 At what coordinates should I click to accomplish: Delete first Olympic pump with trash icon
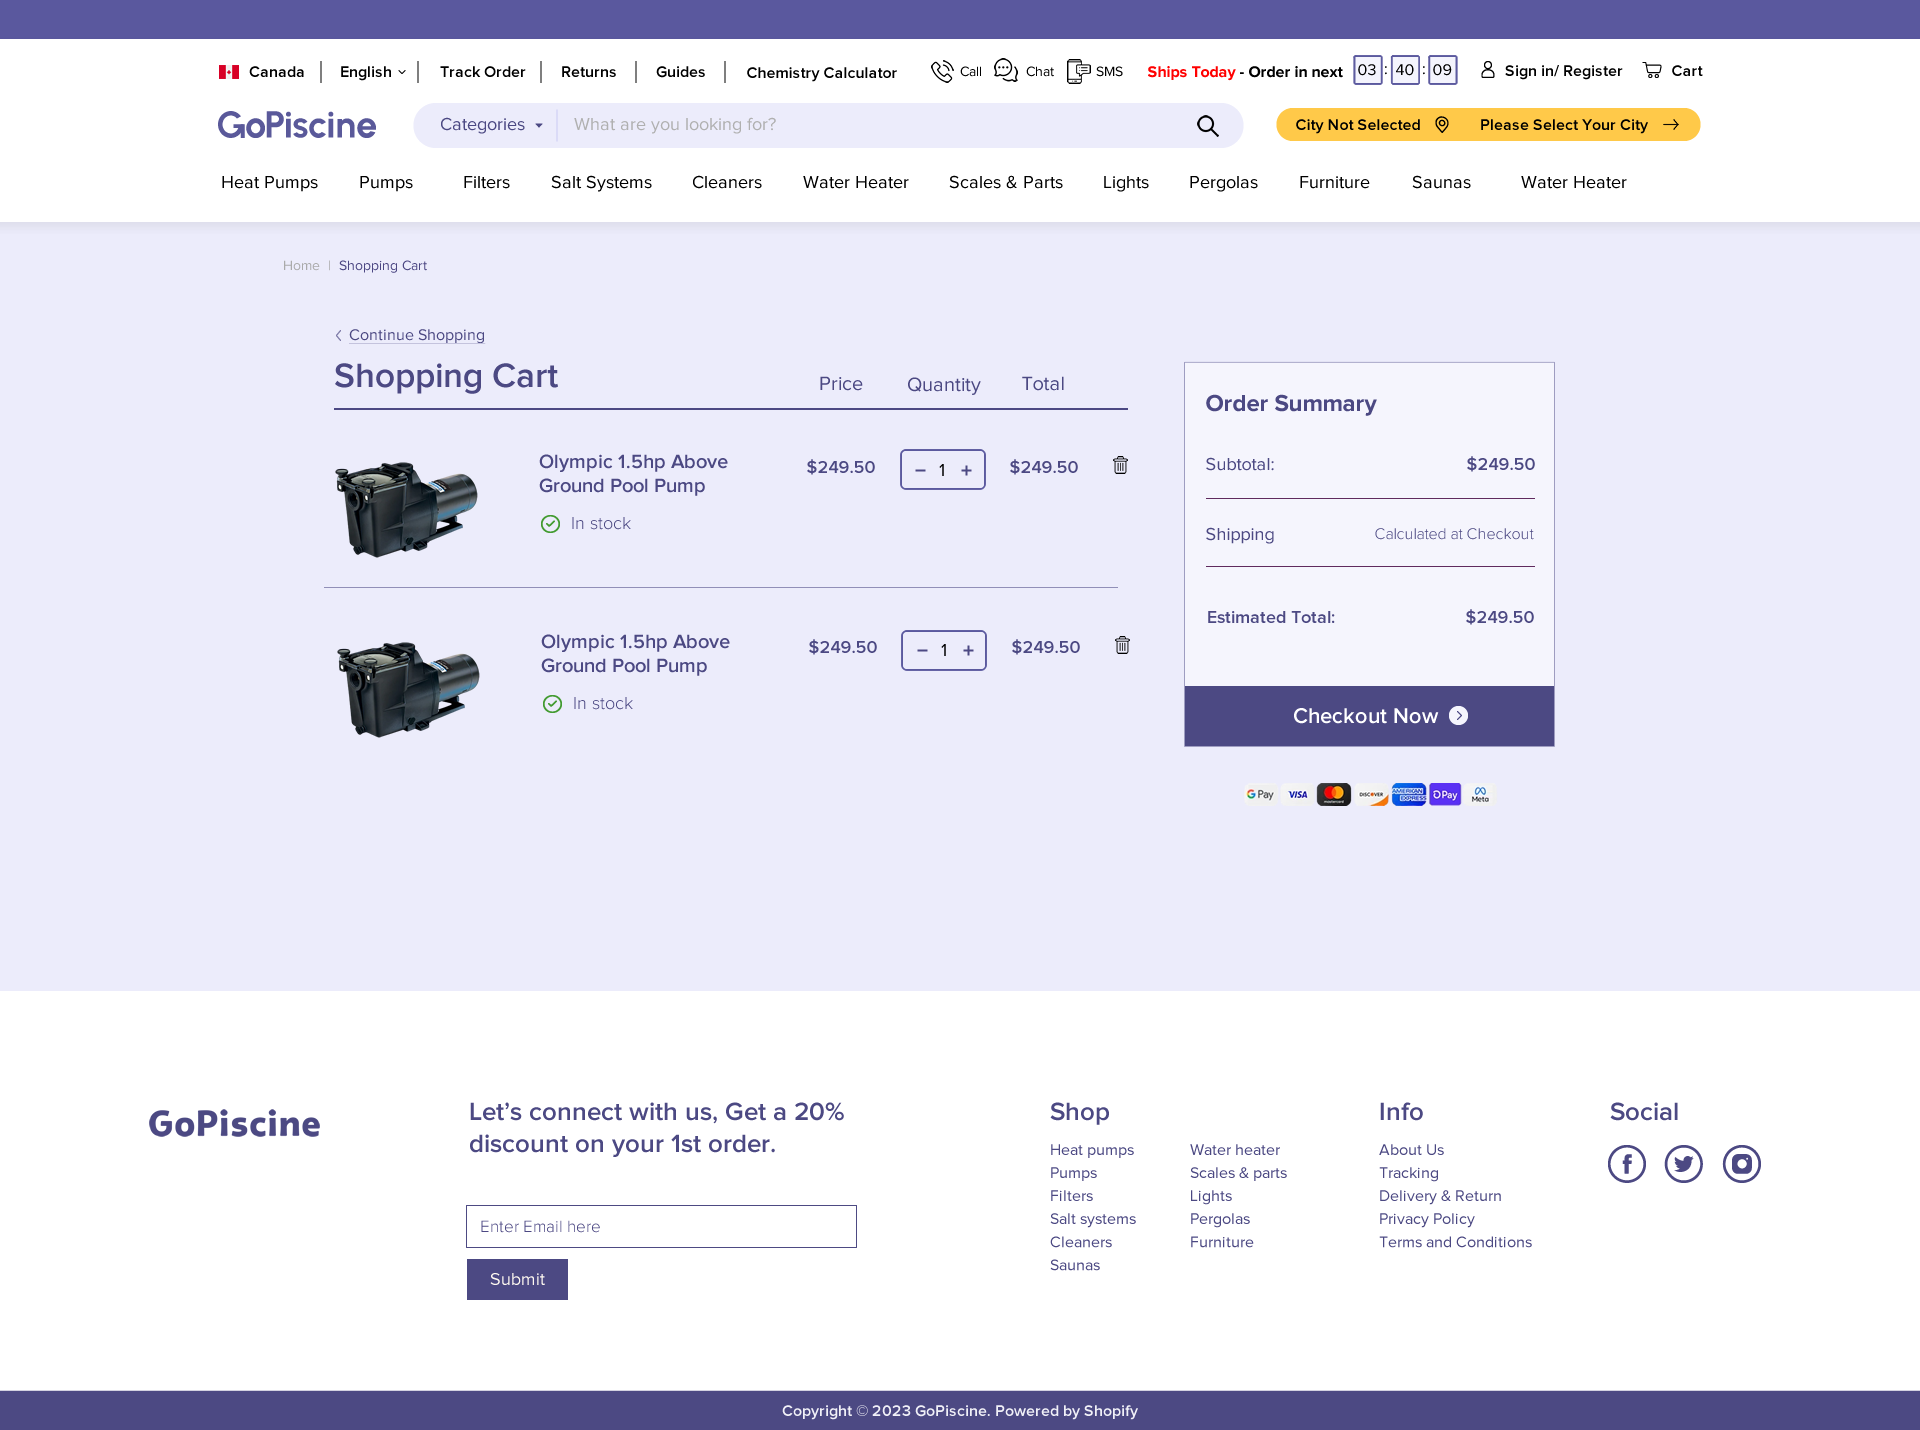(x=1121, y=465)
